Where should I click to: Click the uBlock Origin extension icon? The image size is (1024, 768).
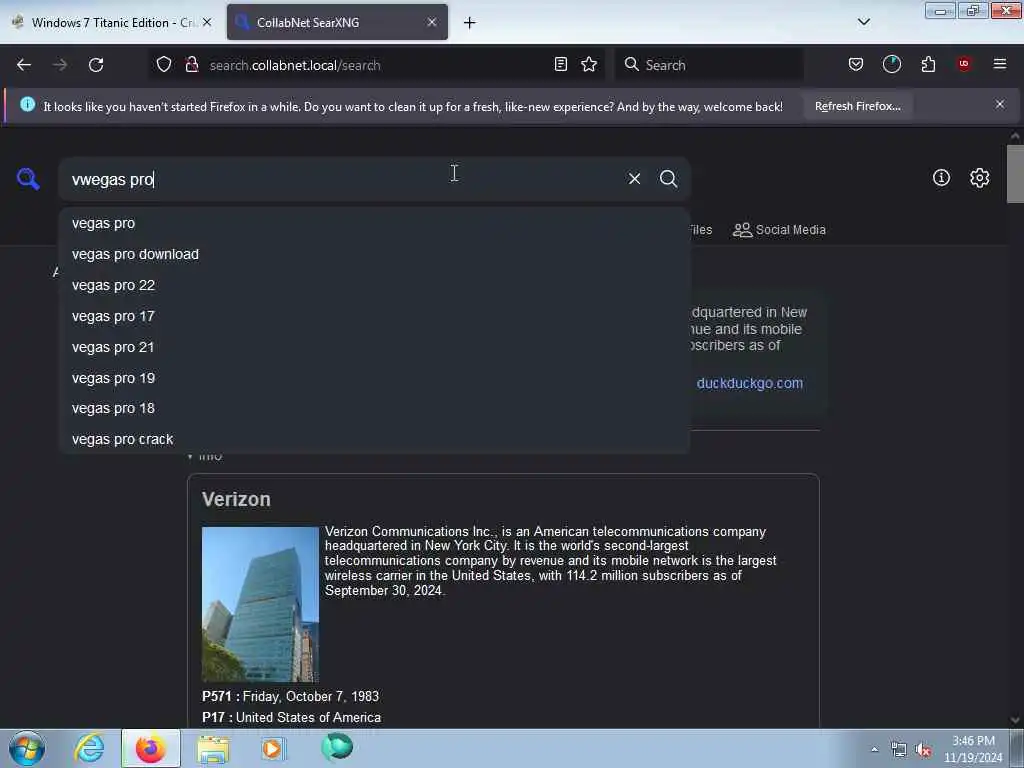click(964, 64)
